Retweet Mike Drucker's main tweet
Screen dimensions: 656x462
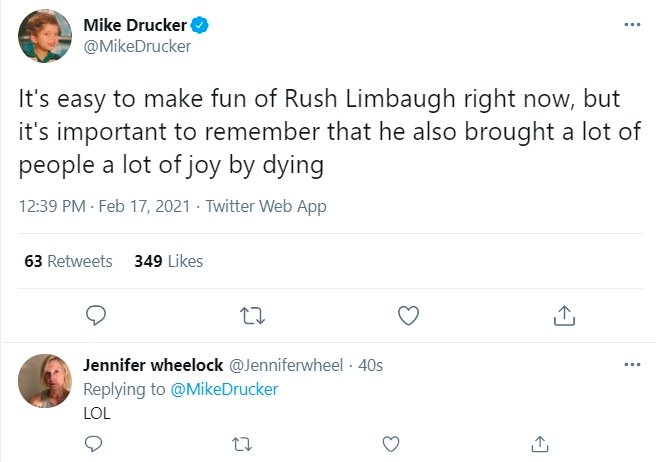[250, 316]
